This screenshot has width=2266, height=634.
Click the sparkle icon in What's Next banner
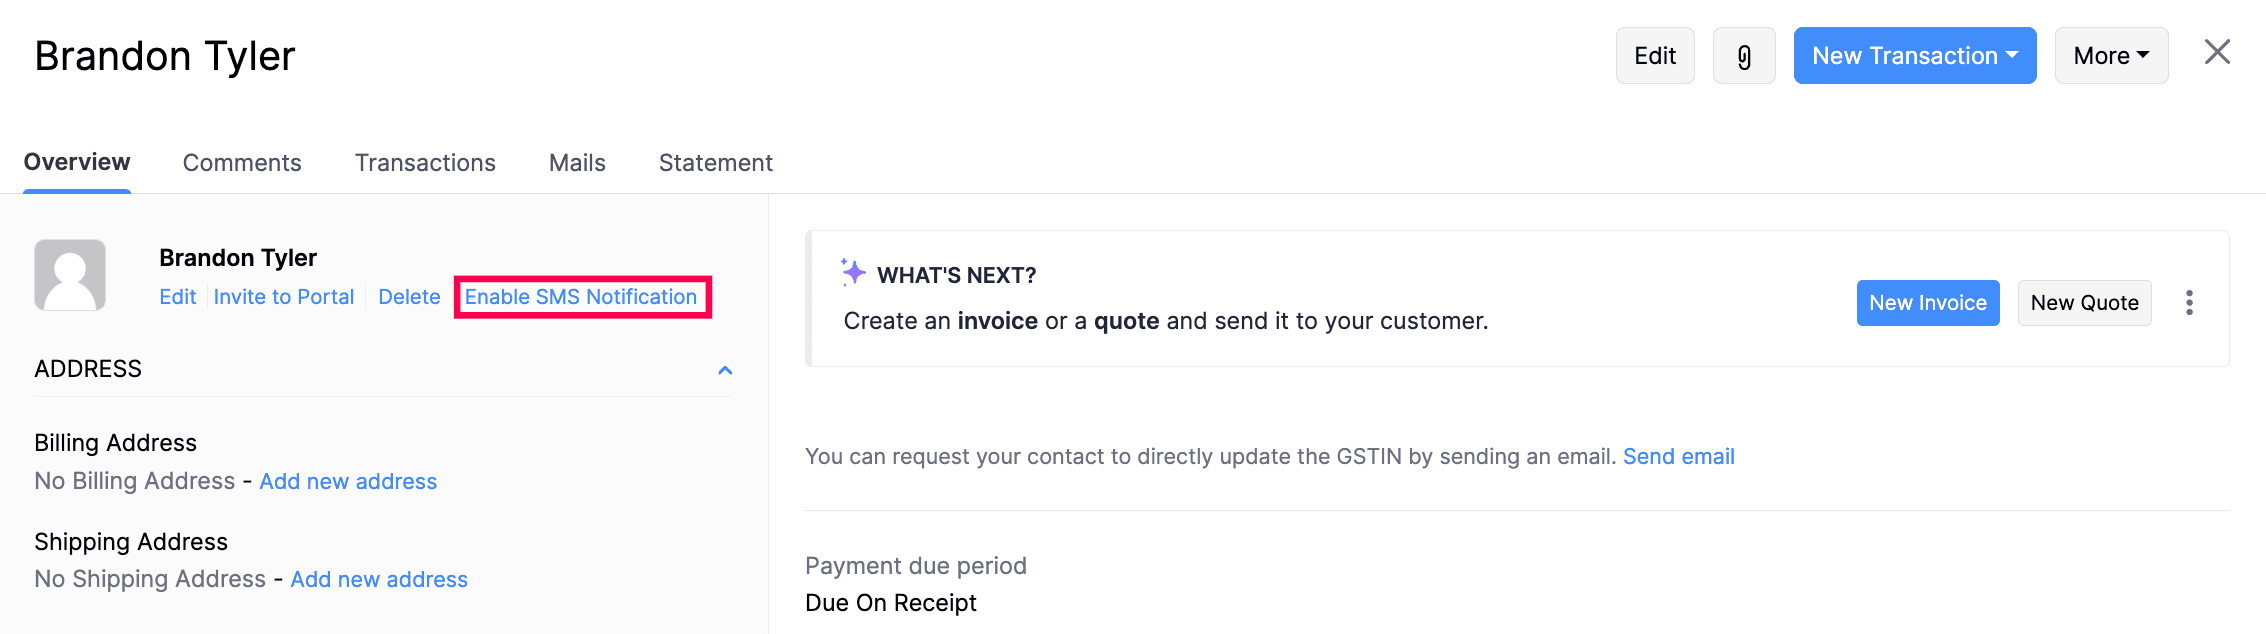click(851, 272)
